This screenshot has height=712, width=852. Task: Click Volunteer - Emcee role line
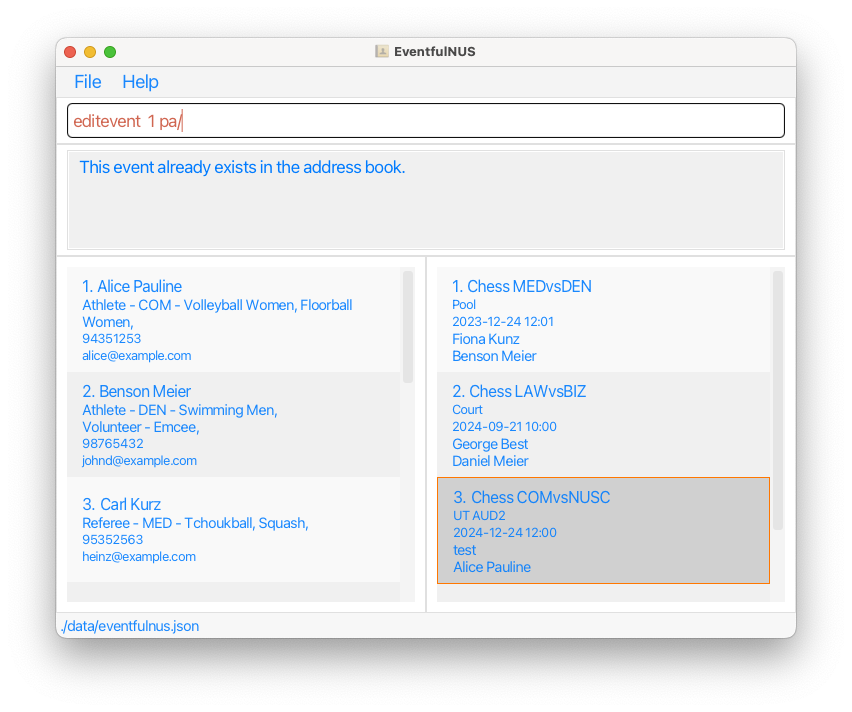pos(140,427)
